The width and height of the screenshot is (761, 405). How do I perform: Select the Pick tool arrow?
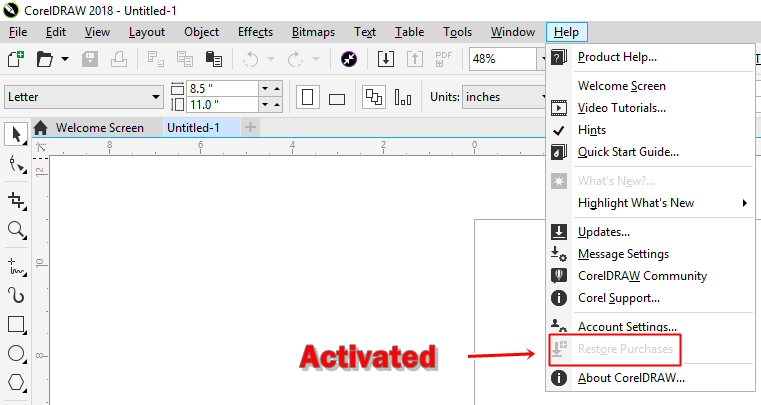[16, 134]
